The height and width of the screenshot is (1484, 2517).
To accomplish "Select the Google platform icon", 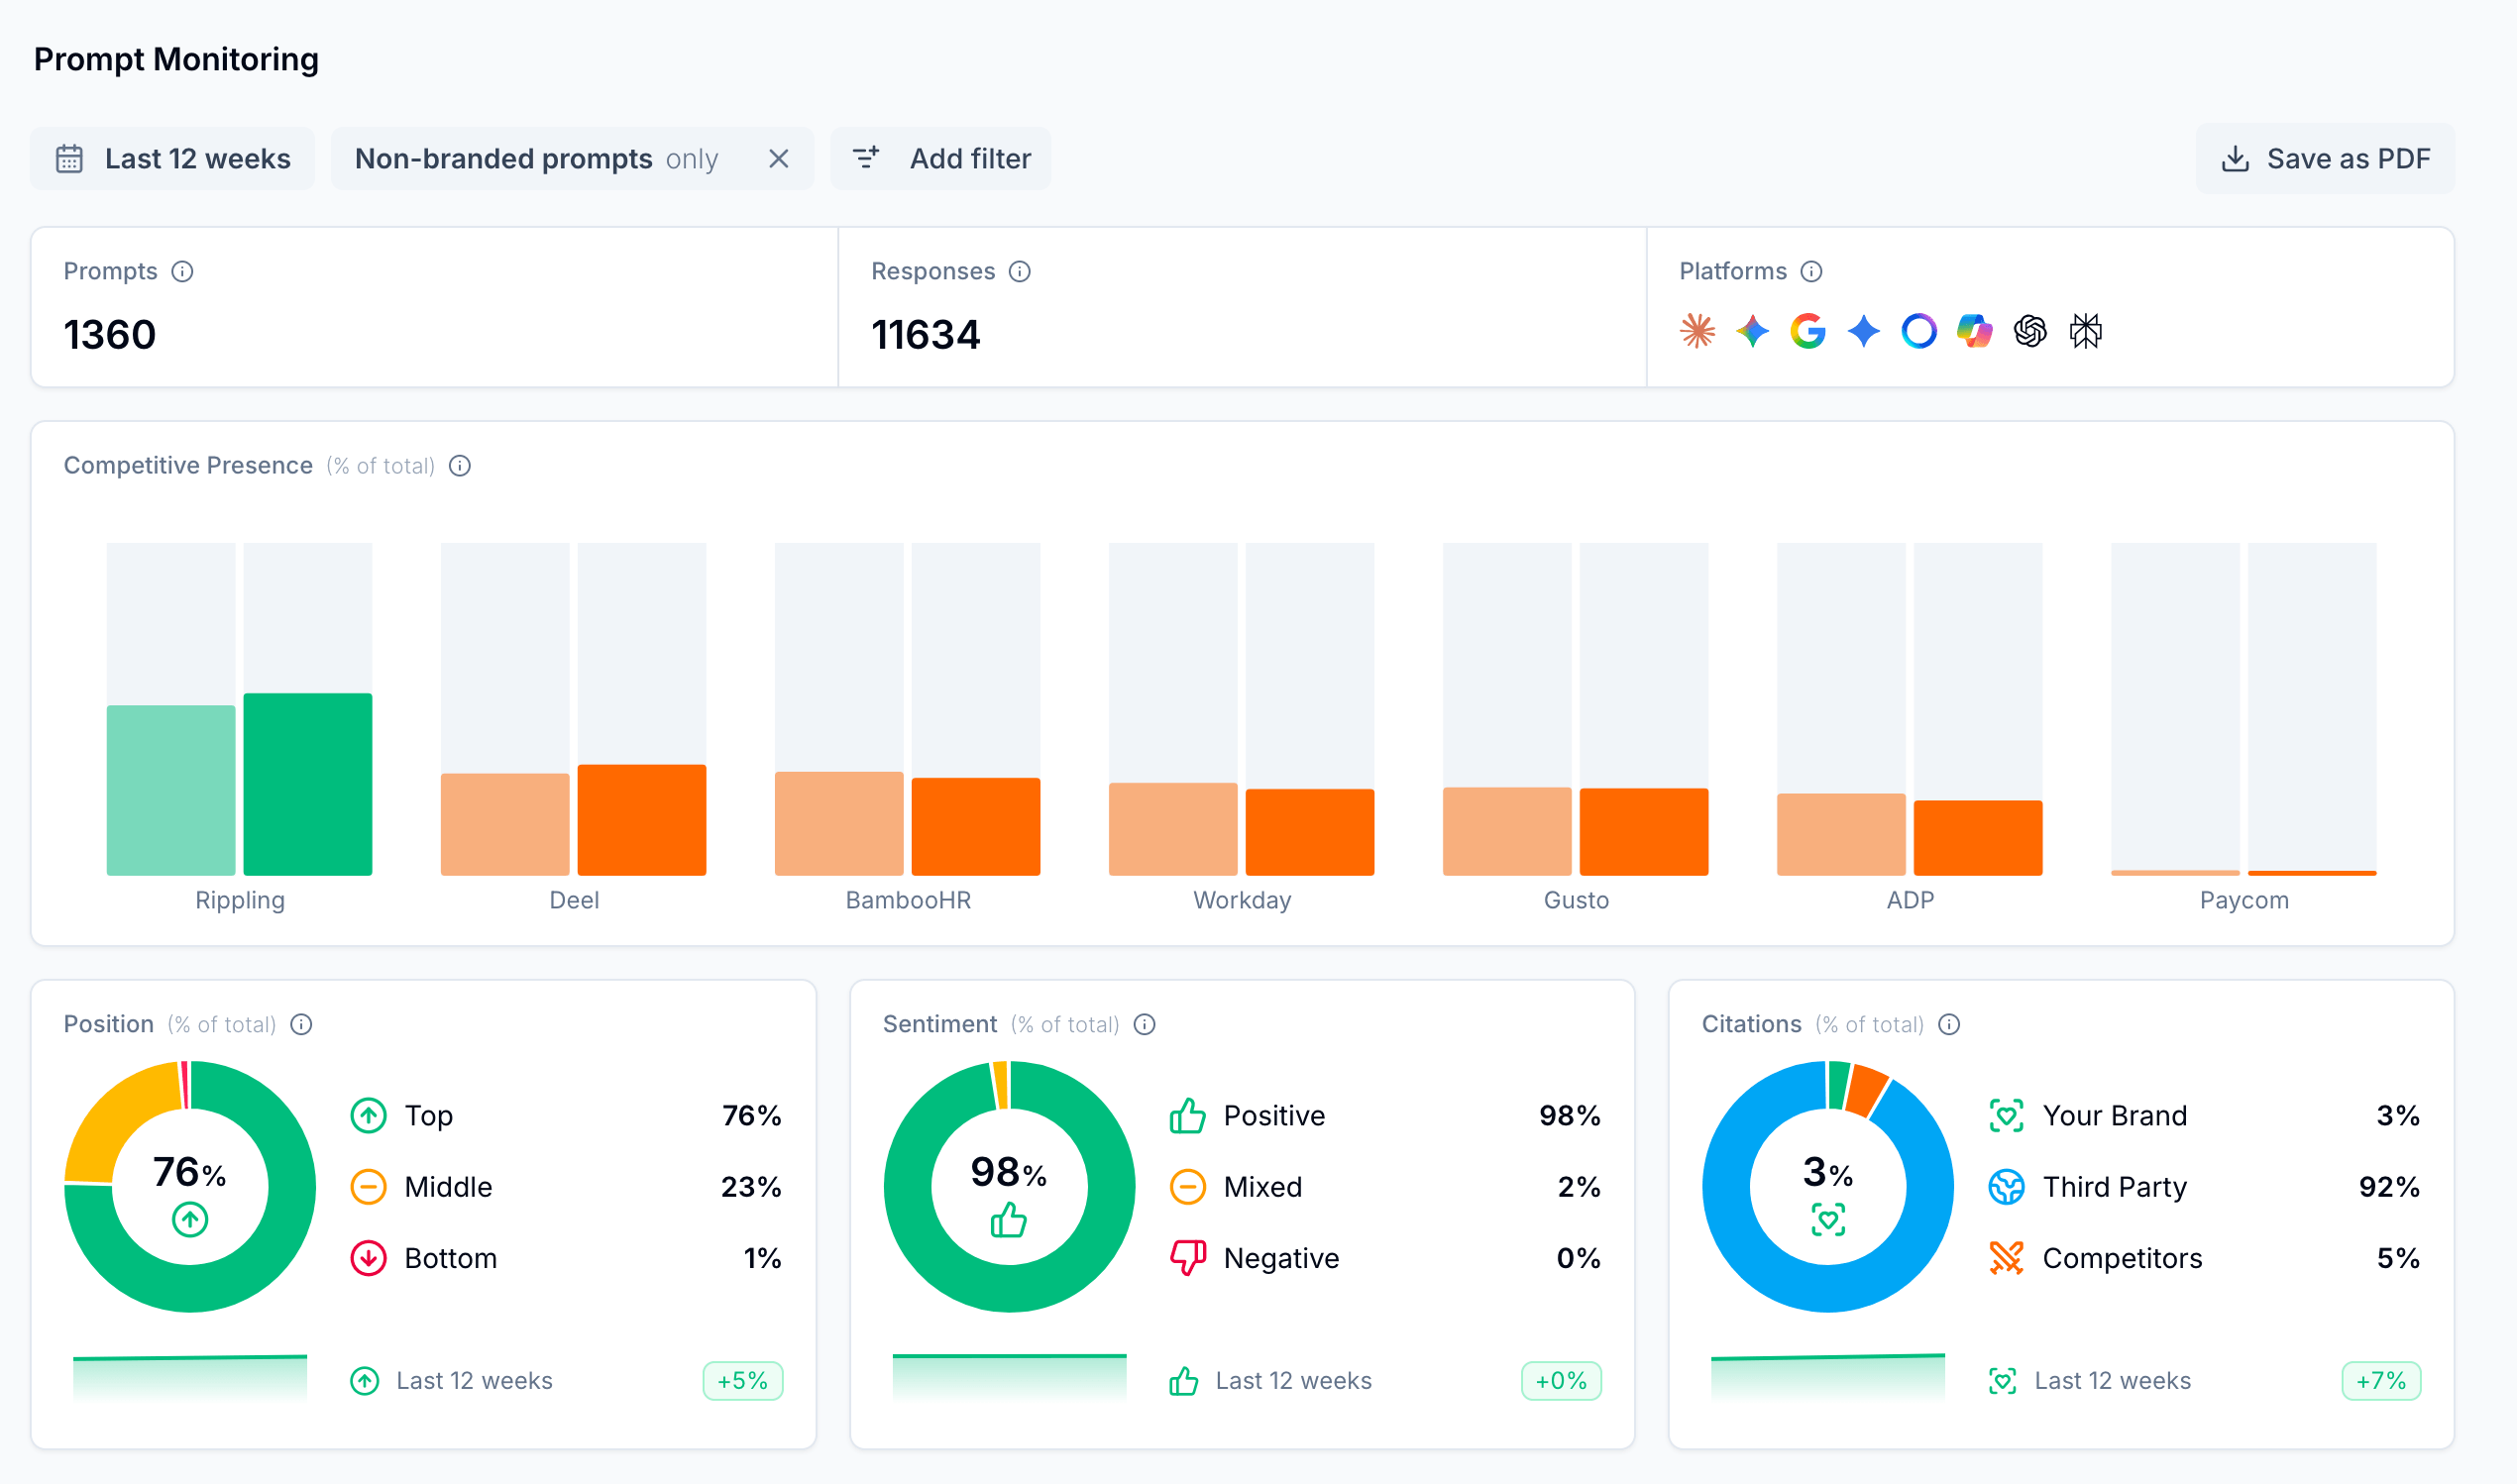I will (x=1809, y=331).
